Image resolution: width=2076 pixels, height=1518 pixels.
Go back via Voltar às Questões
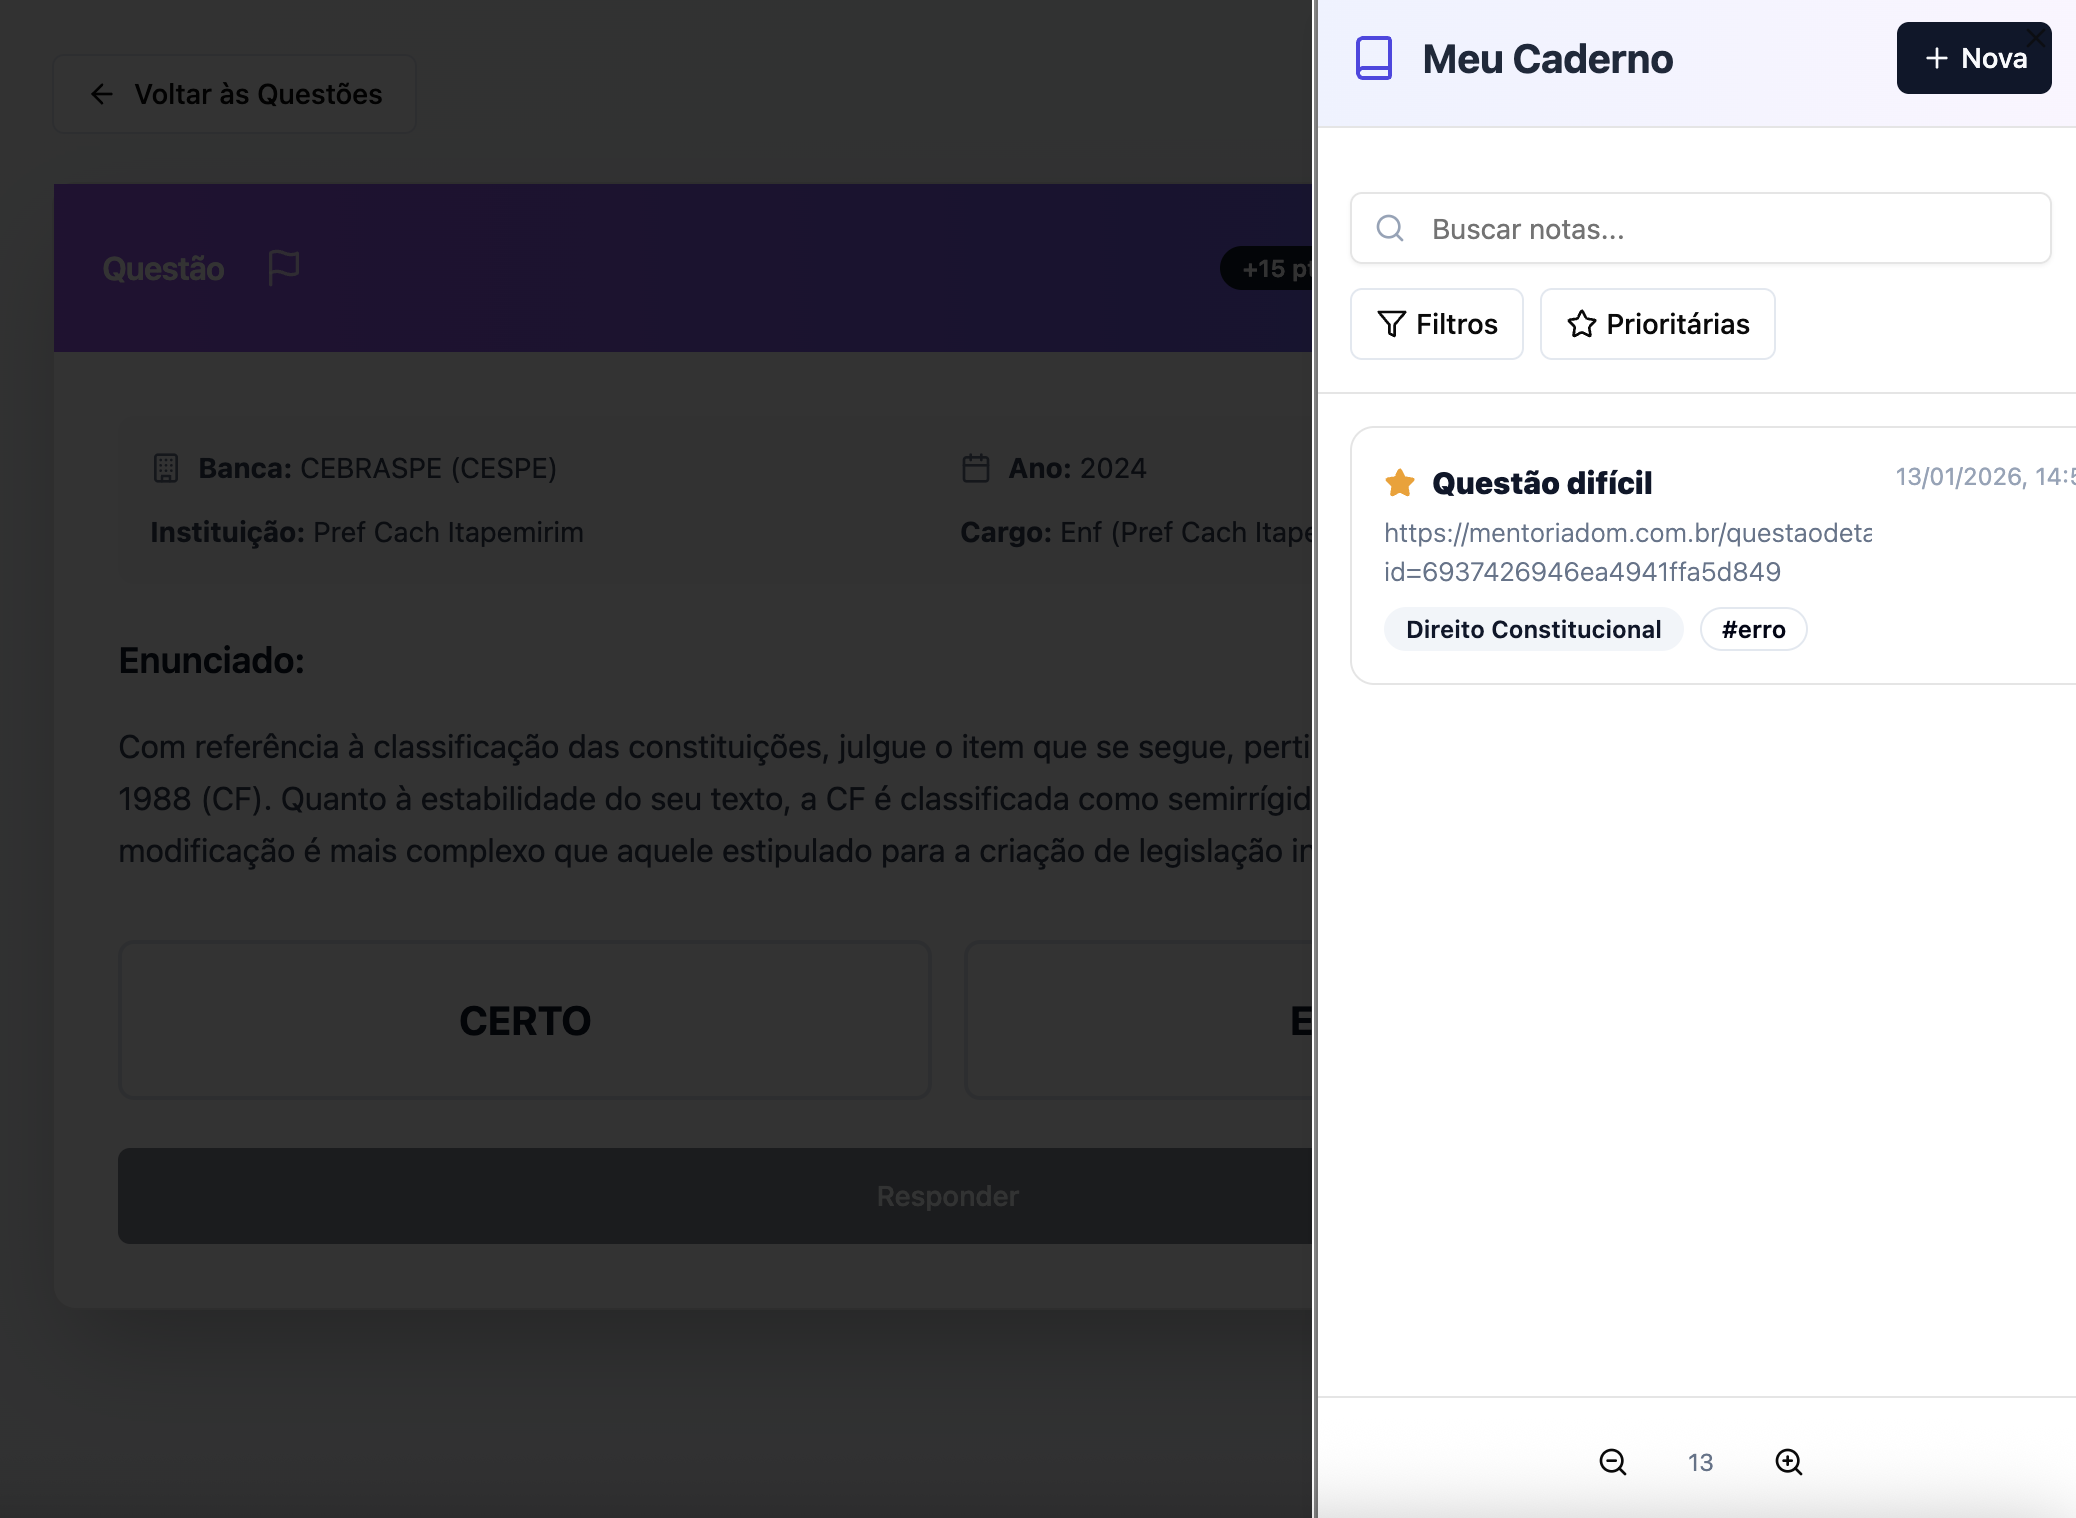pyautogui.click(x=235, y=94)
